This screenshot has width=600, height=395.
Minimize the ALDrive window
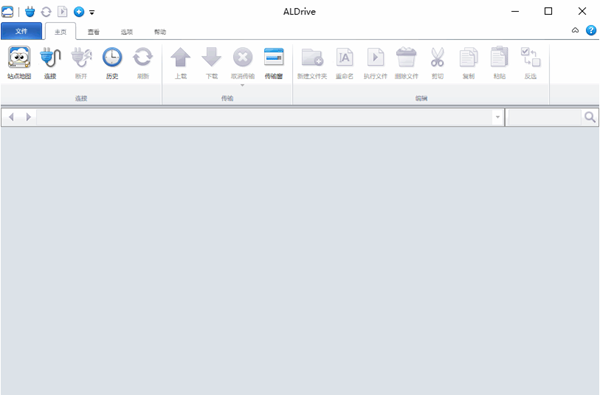[x=515, y=11]
